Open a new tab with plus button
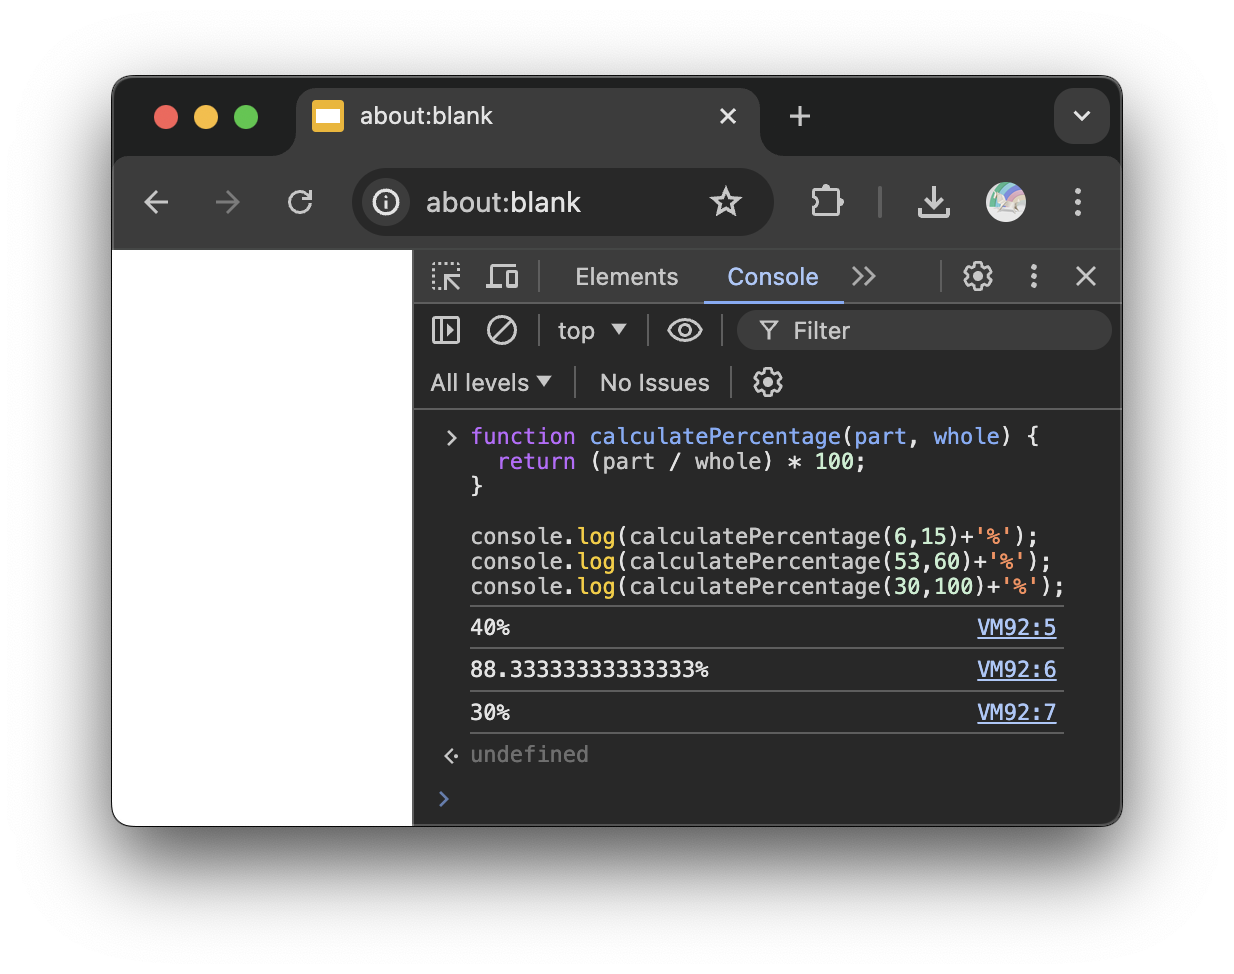The image size is (1234, 974). 800,116
